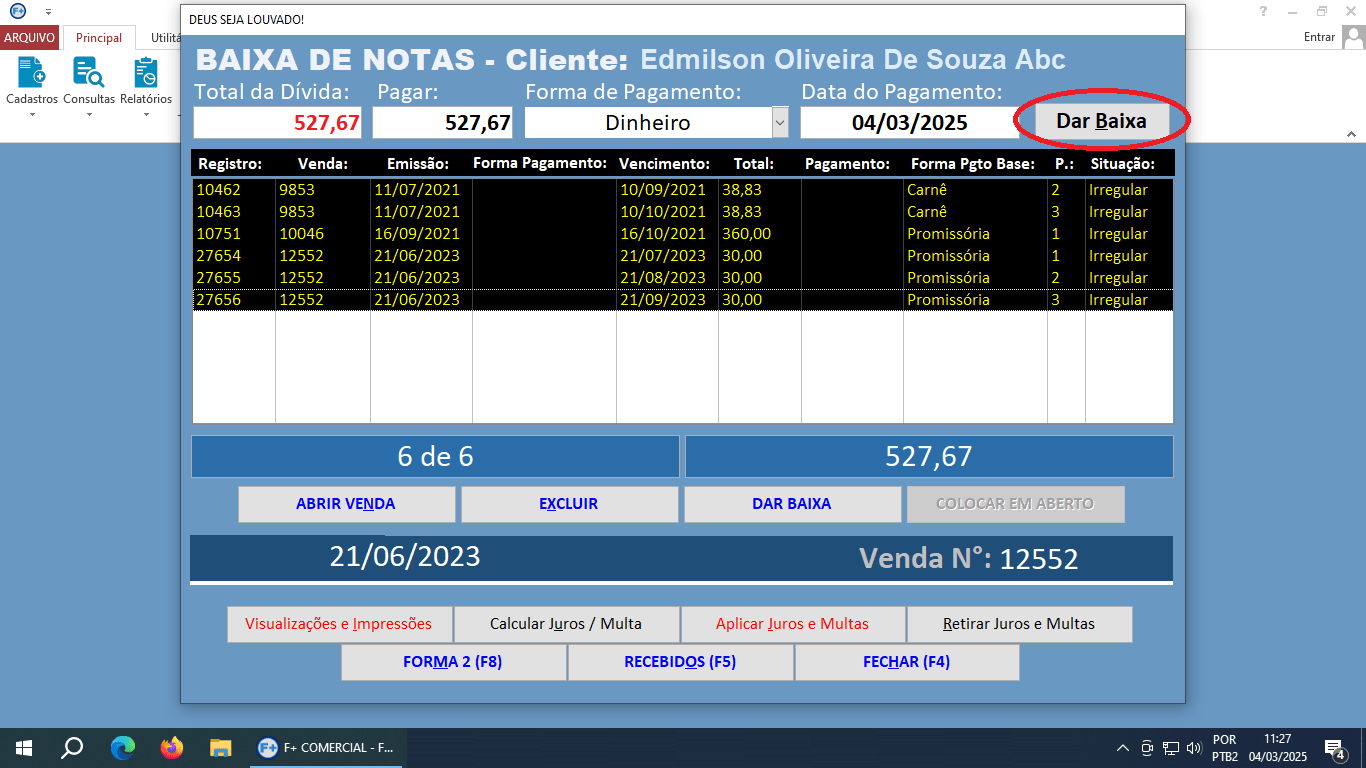Select row with Registro 10462
The height and width of the screenshot is (768, 1366).
coord(682,190)
